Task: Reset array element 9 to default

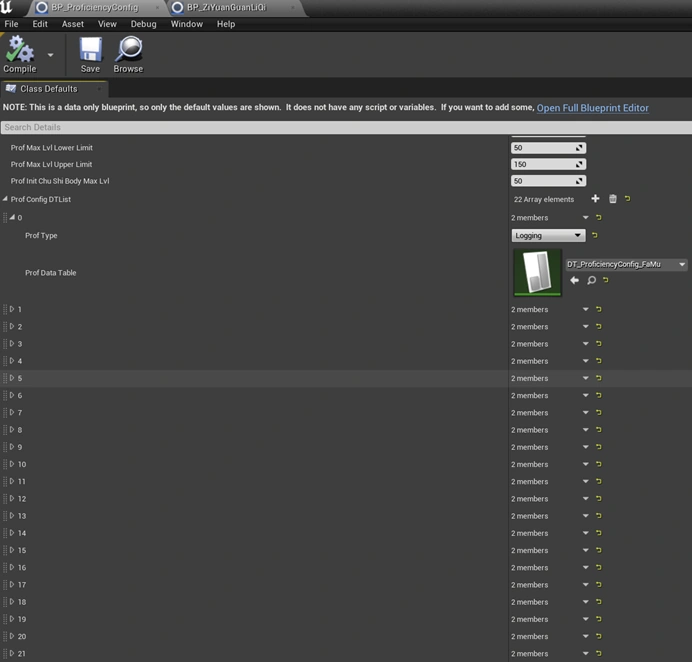Action: pos(598,447)
